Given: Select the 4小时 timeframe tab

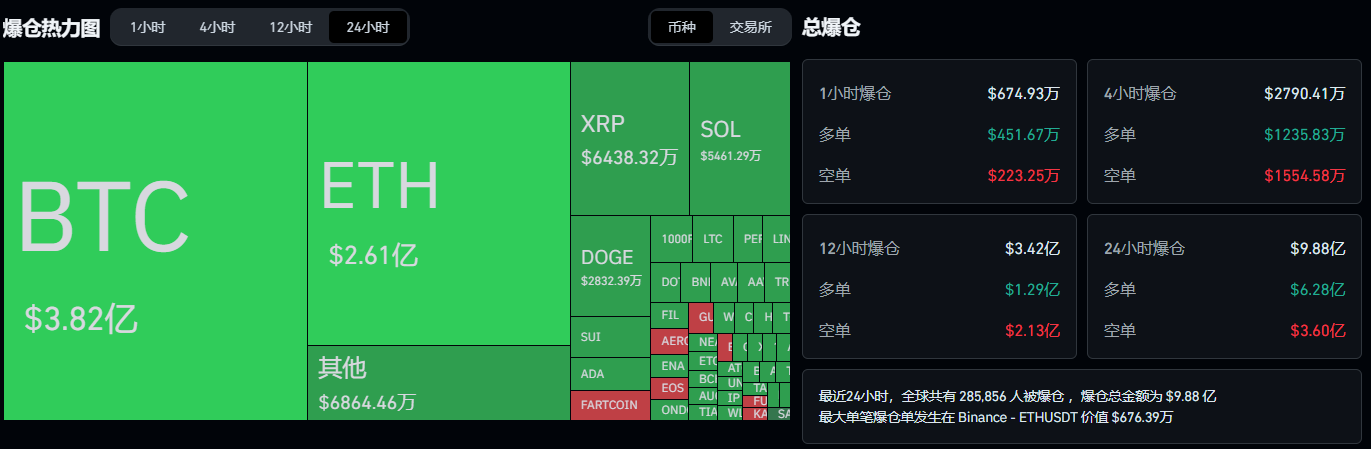Looking at the screenshot, I should click(217, 27).
